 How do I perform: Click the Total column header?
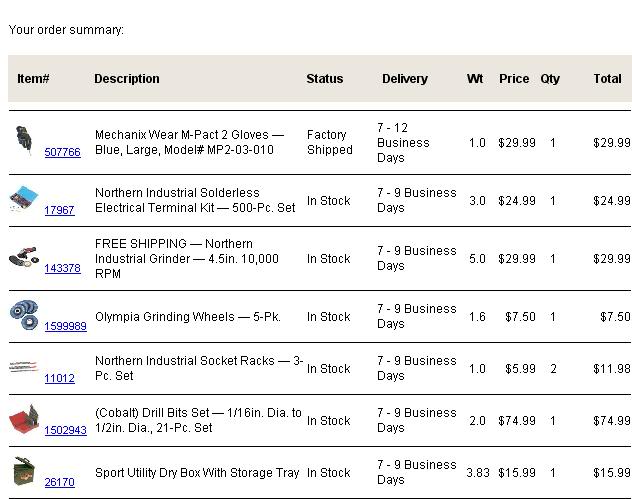(607, 79)
